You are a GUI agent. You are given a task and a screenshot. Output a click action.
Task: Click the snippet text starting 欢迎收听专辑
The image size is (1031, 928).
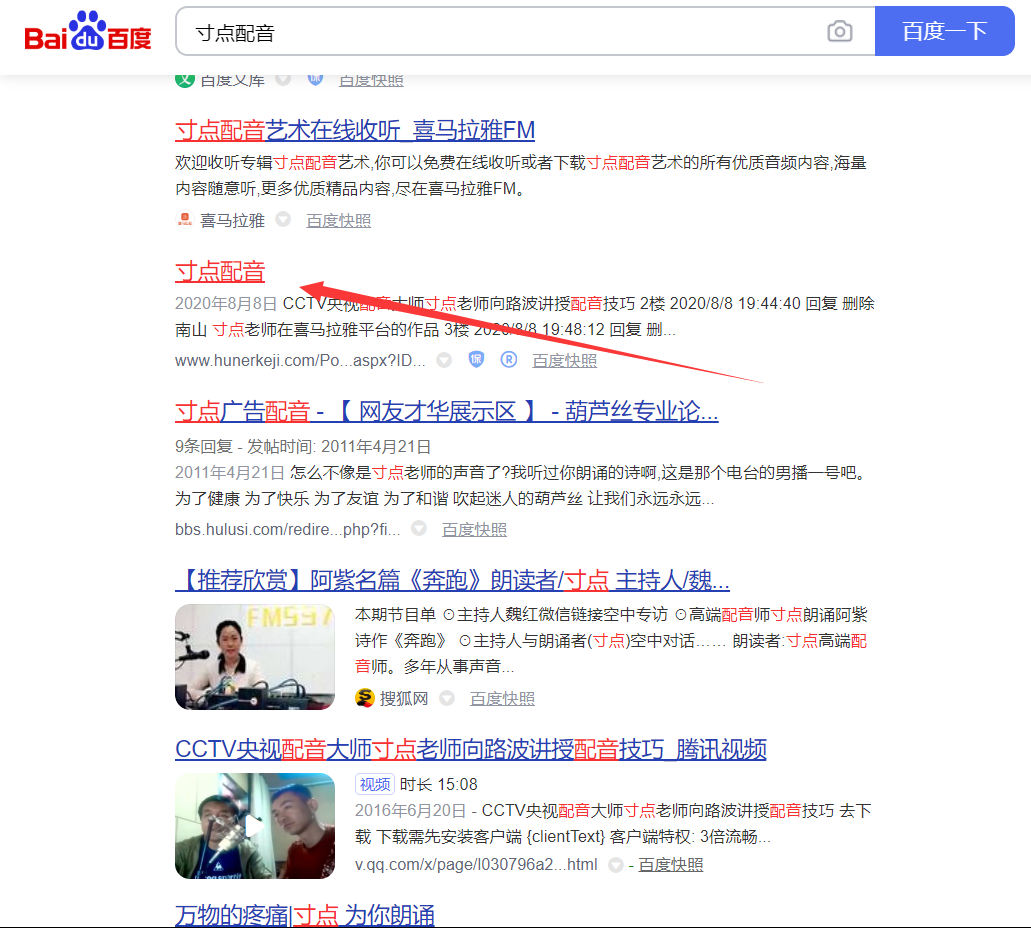(x=521, y=176)
